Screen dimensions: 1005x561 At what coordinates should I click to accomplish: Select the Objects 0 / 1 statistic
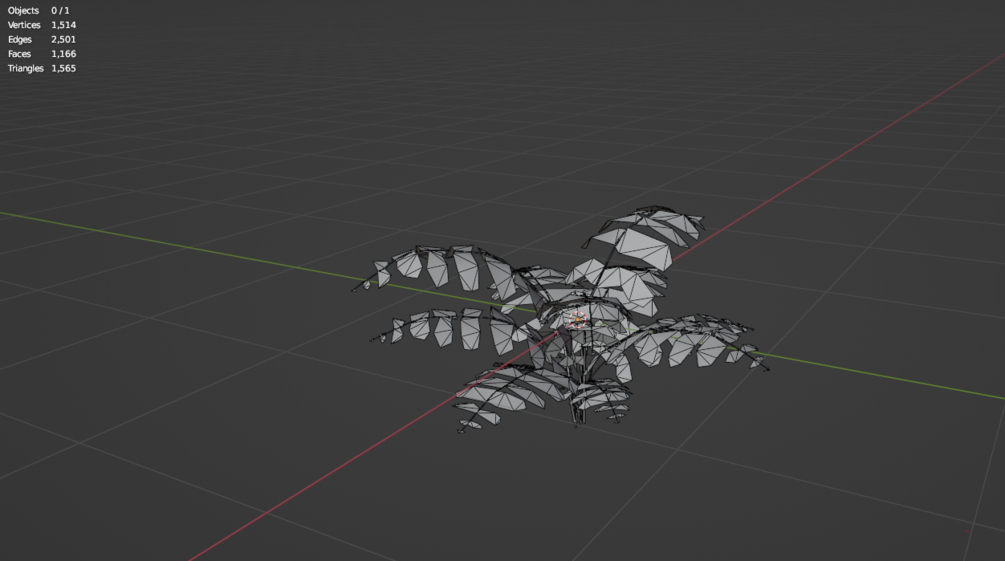(38, 10)
